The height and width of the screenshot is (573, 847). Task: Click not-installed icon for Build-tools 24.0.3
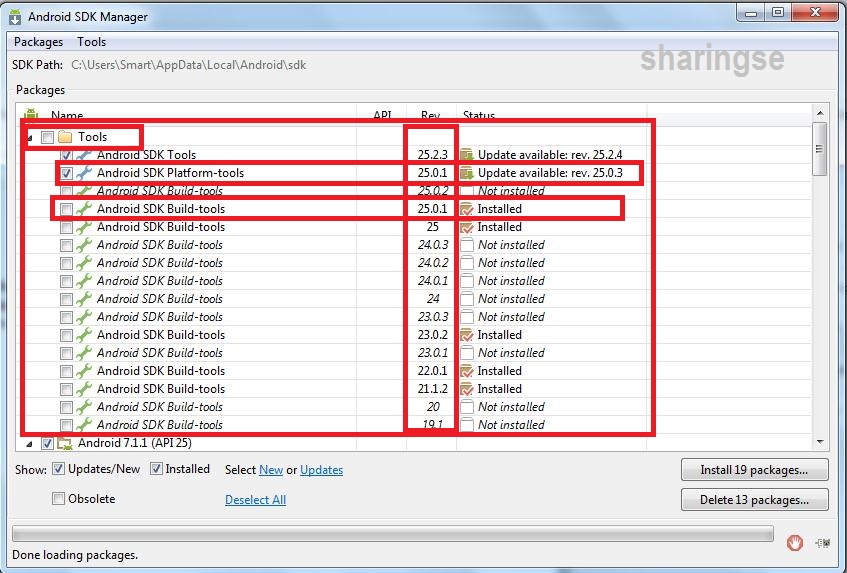(468, 245)
